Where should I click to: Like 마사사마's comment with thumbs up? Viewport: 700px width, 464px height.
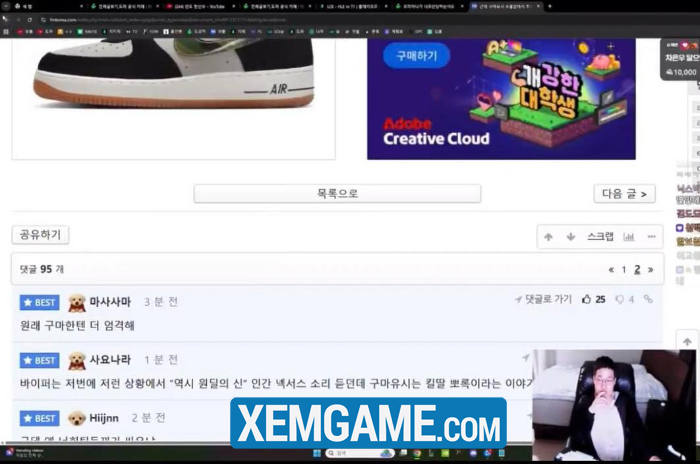point(587,299)
